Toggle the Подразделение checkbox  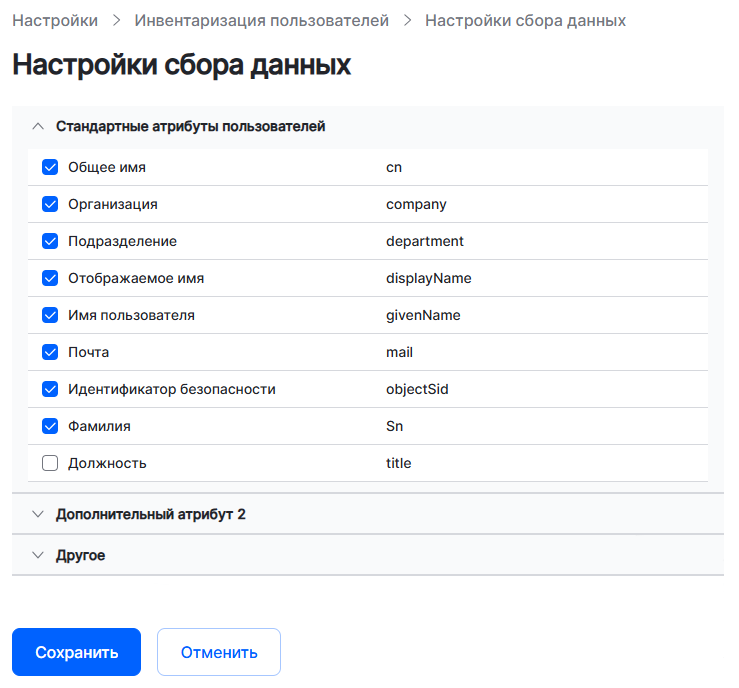(50, 241)
